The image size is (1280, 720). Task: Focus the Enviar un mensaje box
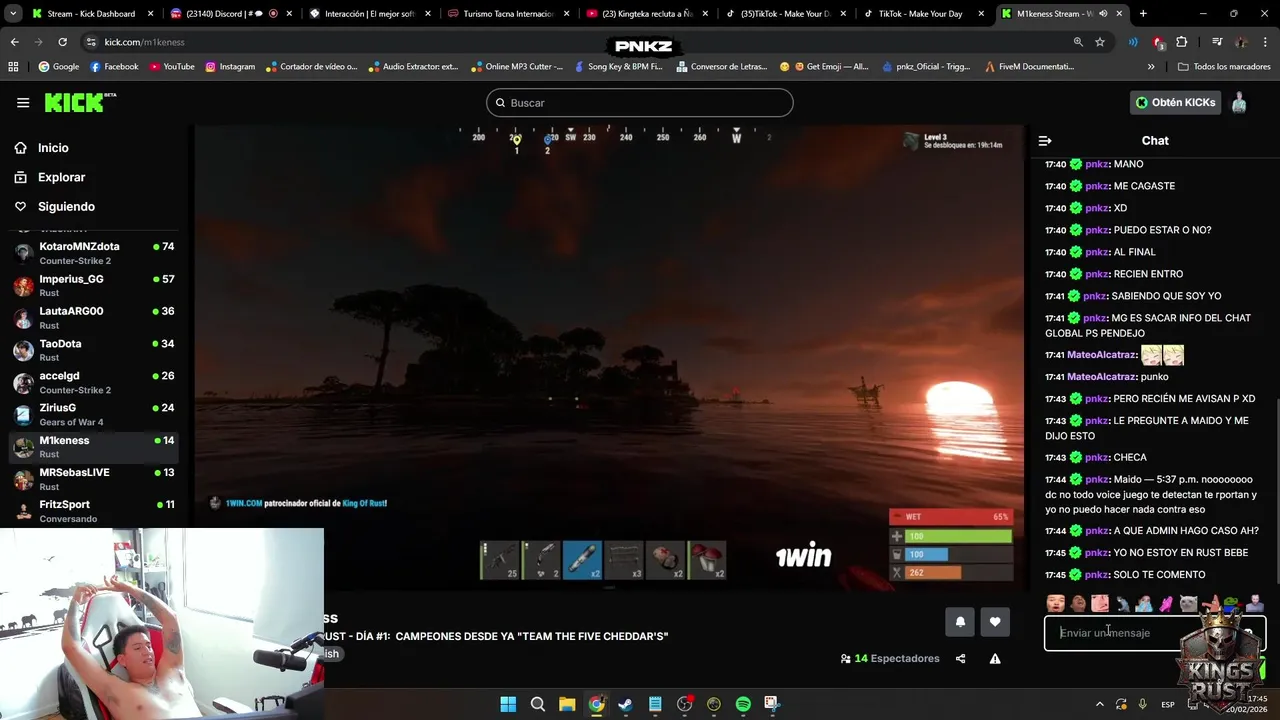(1155, 633)
